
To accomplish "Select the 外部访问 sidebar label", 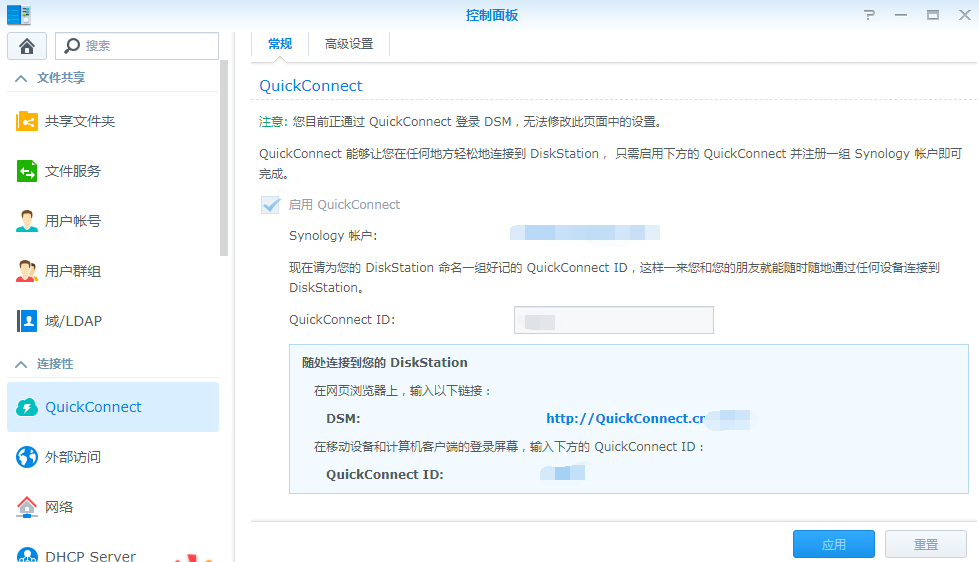I will tap(73, 457).
